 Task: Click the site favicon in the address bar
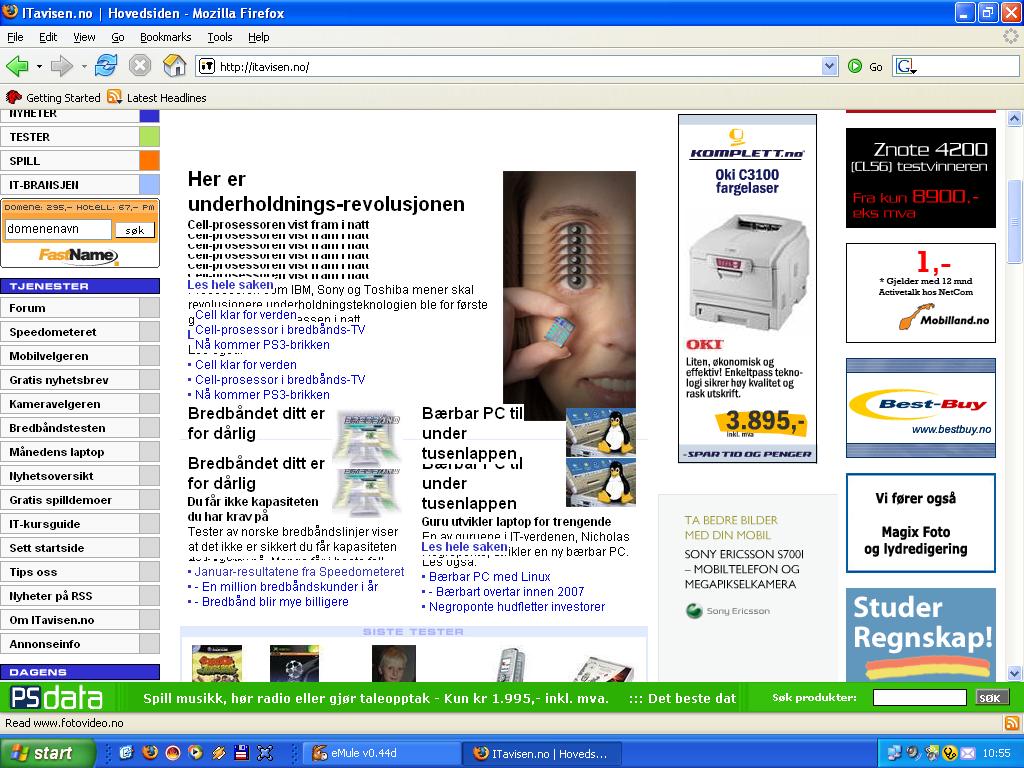pos(207,67)
